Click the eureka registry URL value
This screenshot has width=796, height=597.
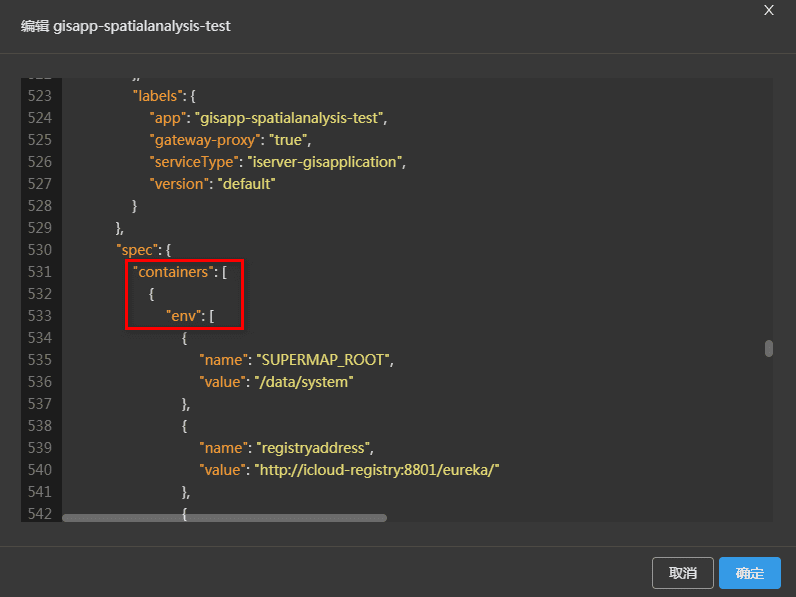coord(377,470)
